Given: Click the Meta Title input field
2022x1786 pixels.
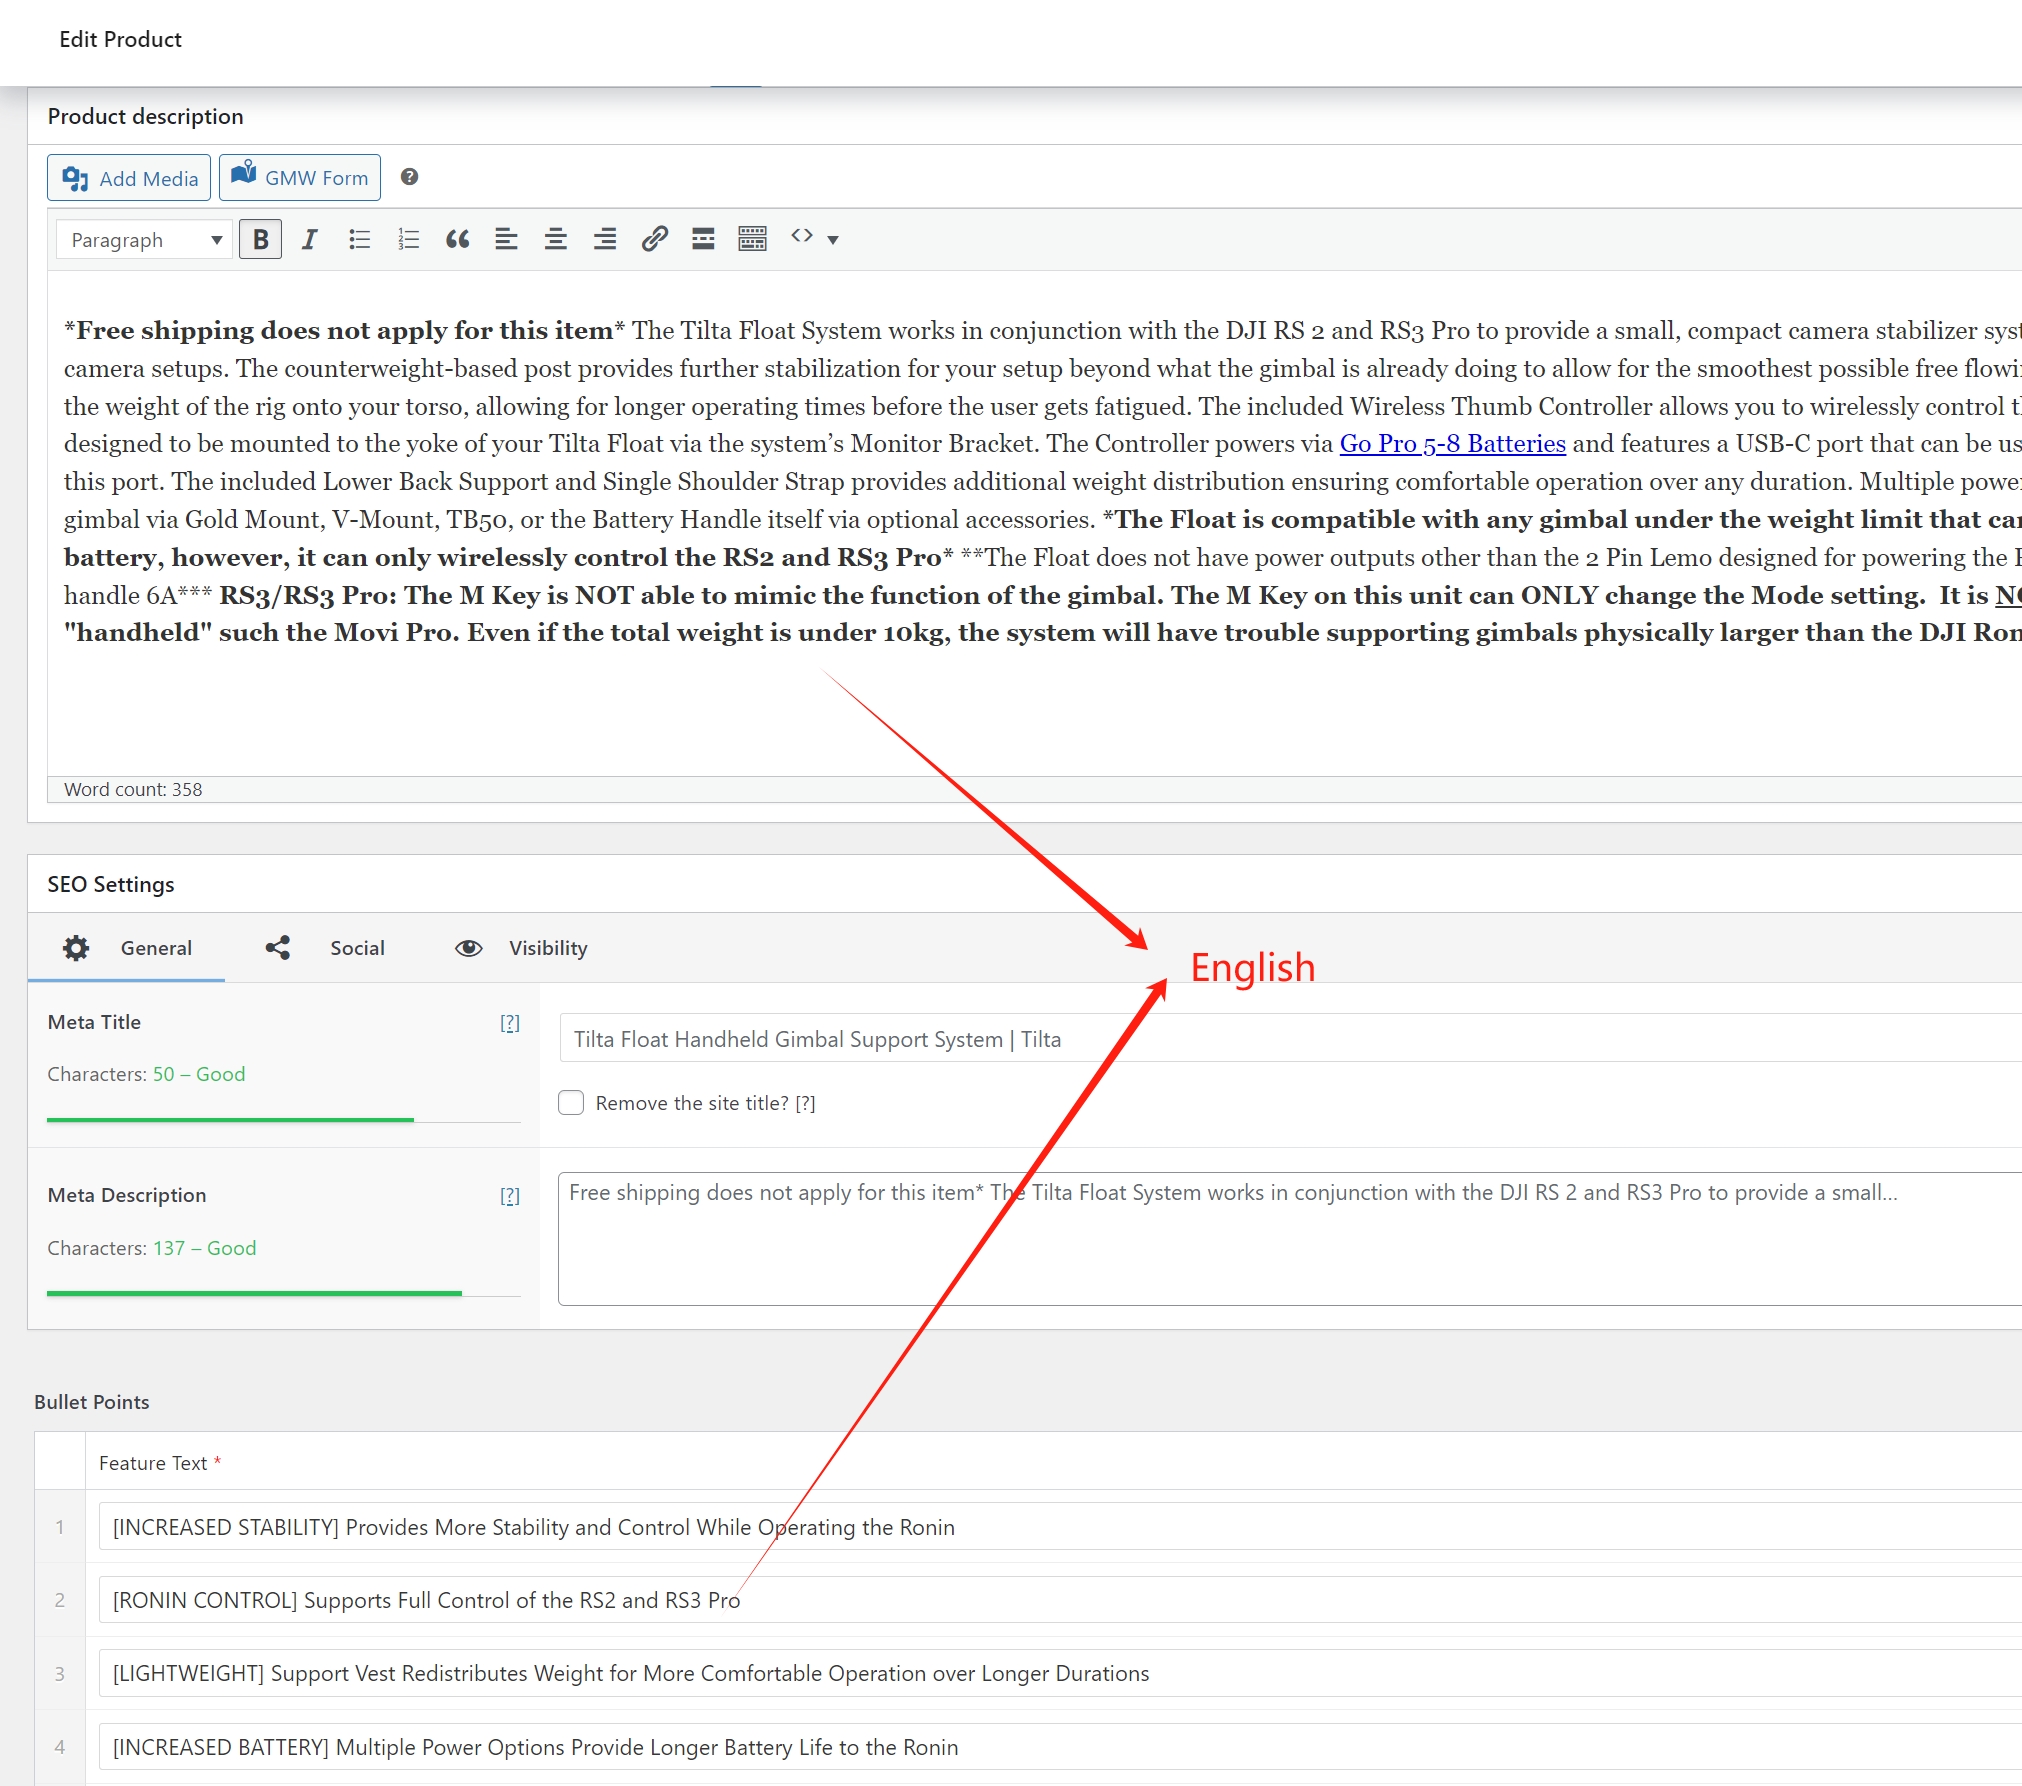Looking at the screenshot, I should (1290, 1039).
